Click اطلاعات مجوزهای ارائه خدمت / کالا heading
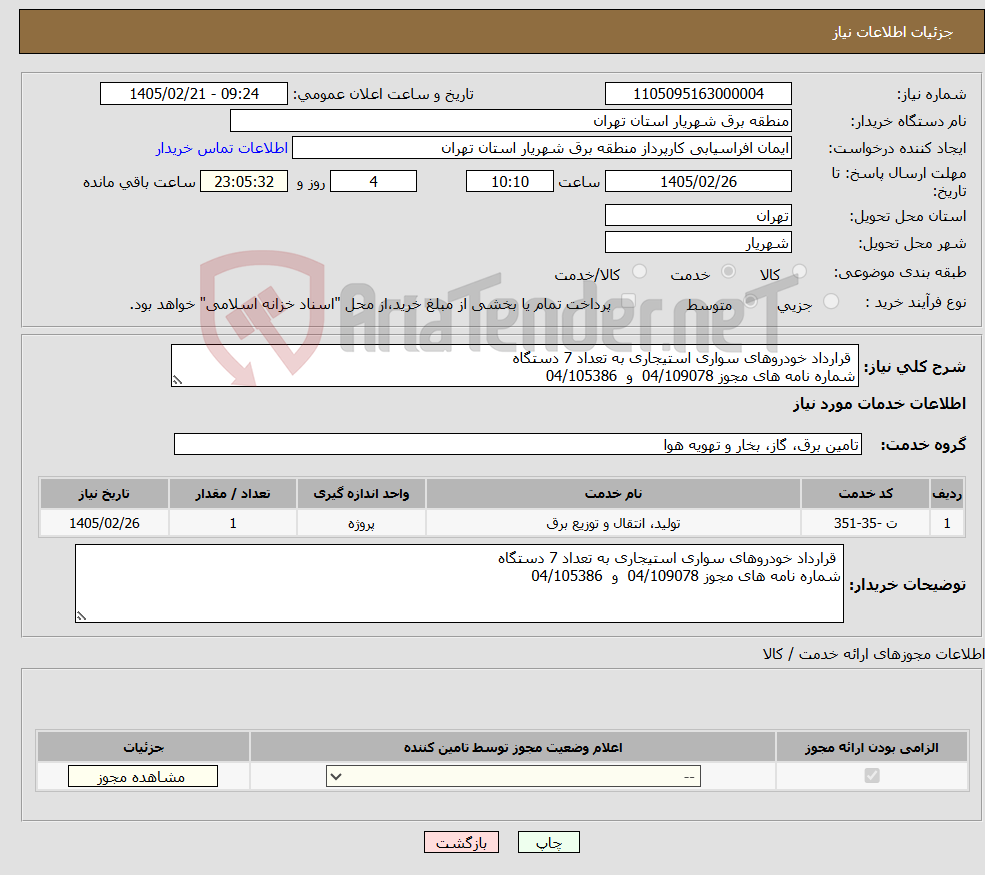Image resolution: width=985 pixels, height=875 pixels. (x=873, y=654)
